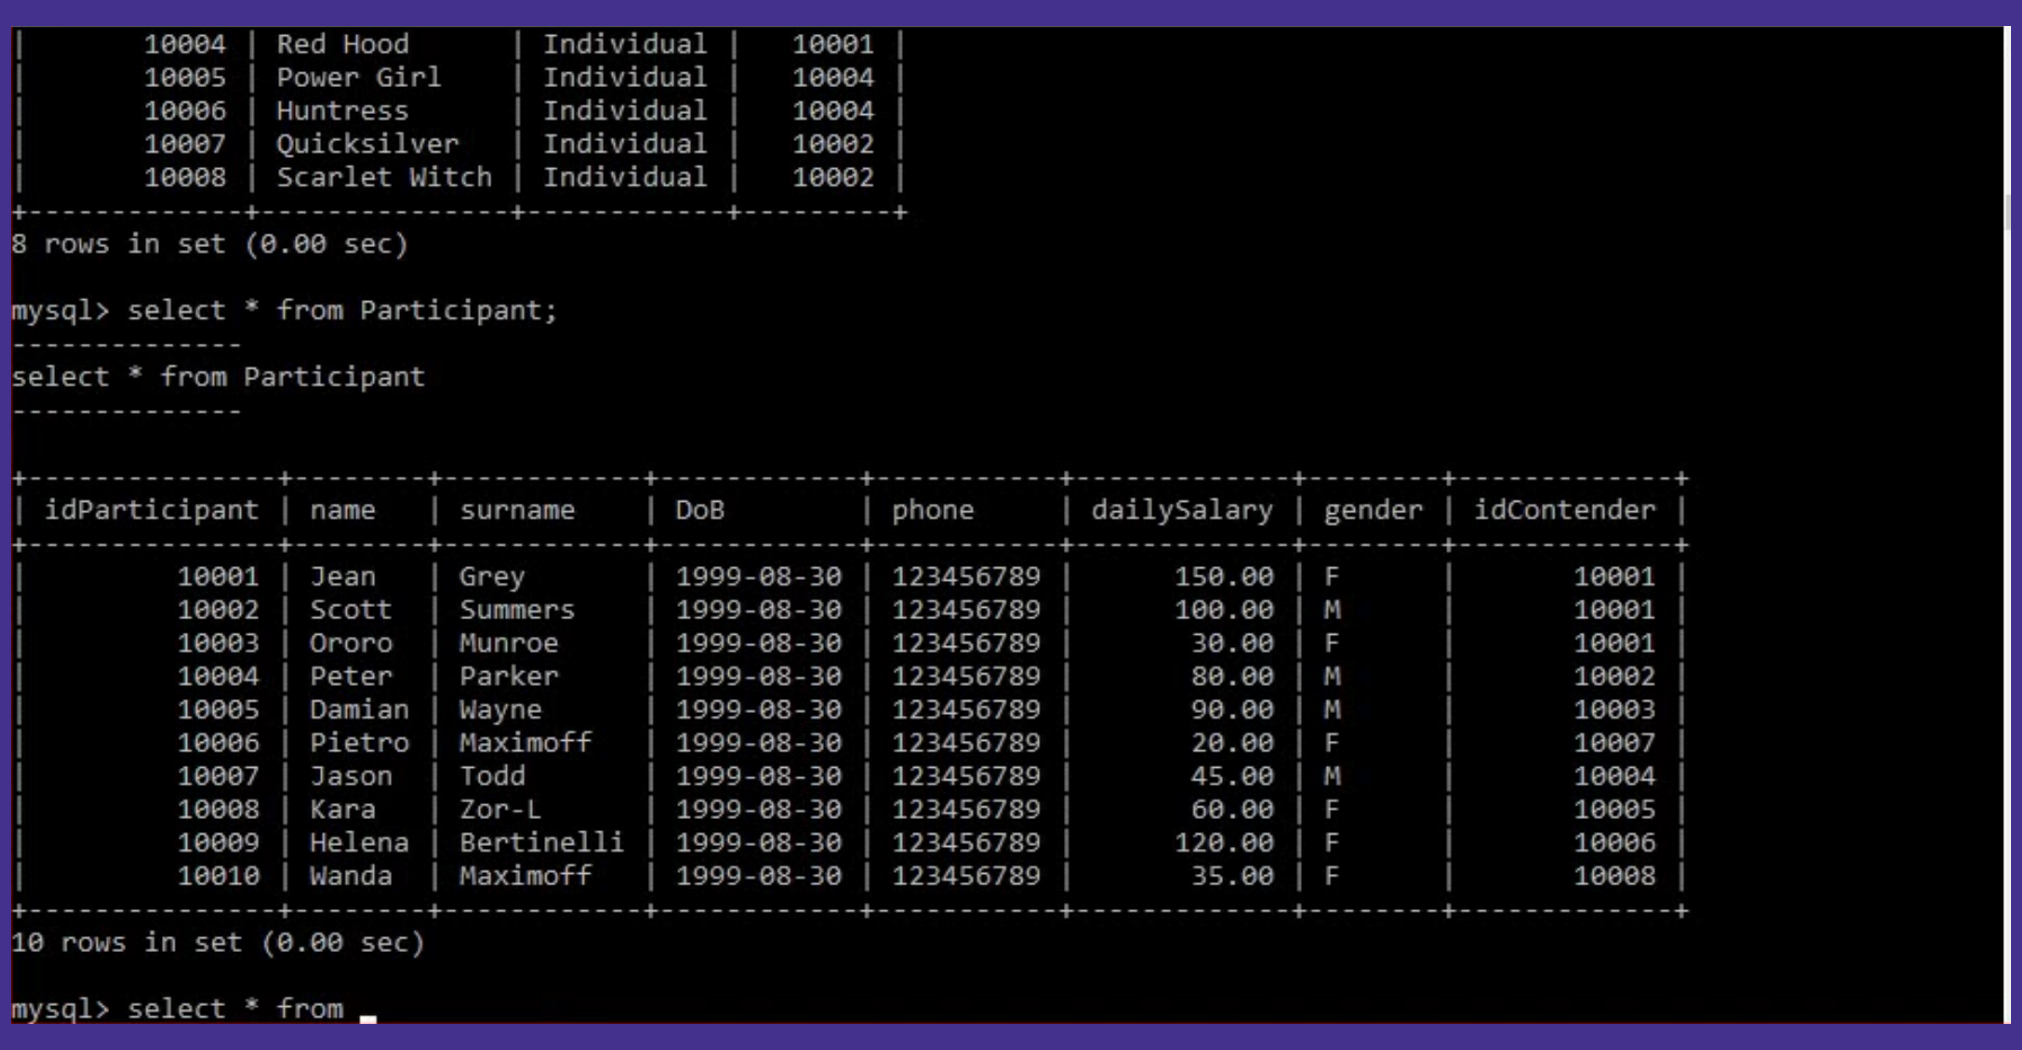
Task: Click the phone number in Wanda's row
Action: point(966,875)
